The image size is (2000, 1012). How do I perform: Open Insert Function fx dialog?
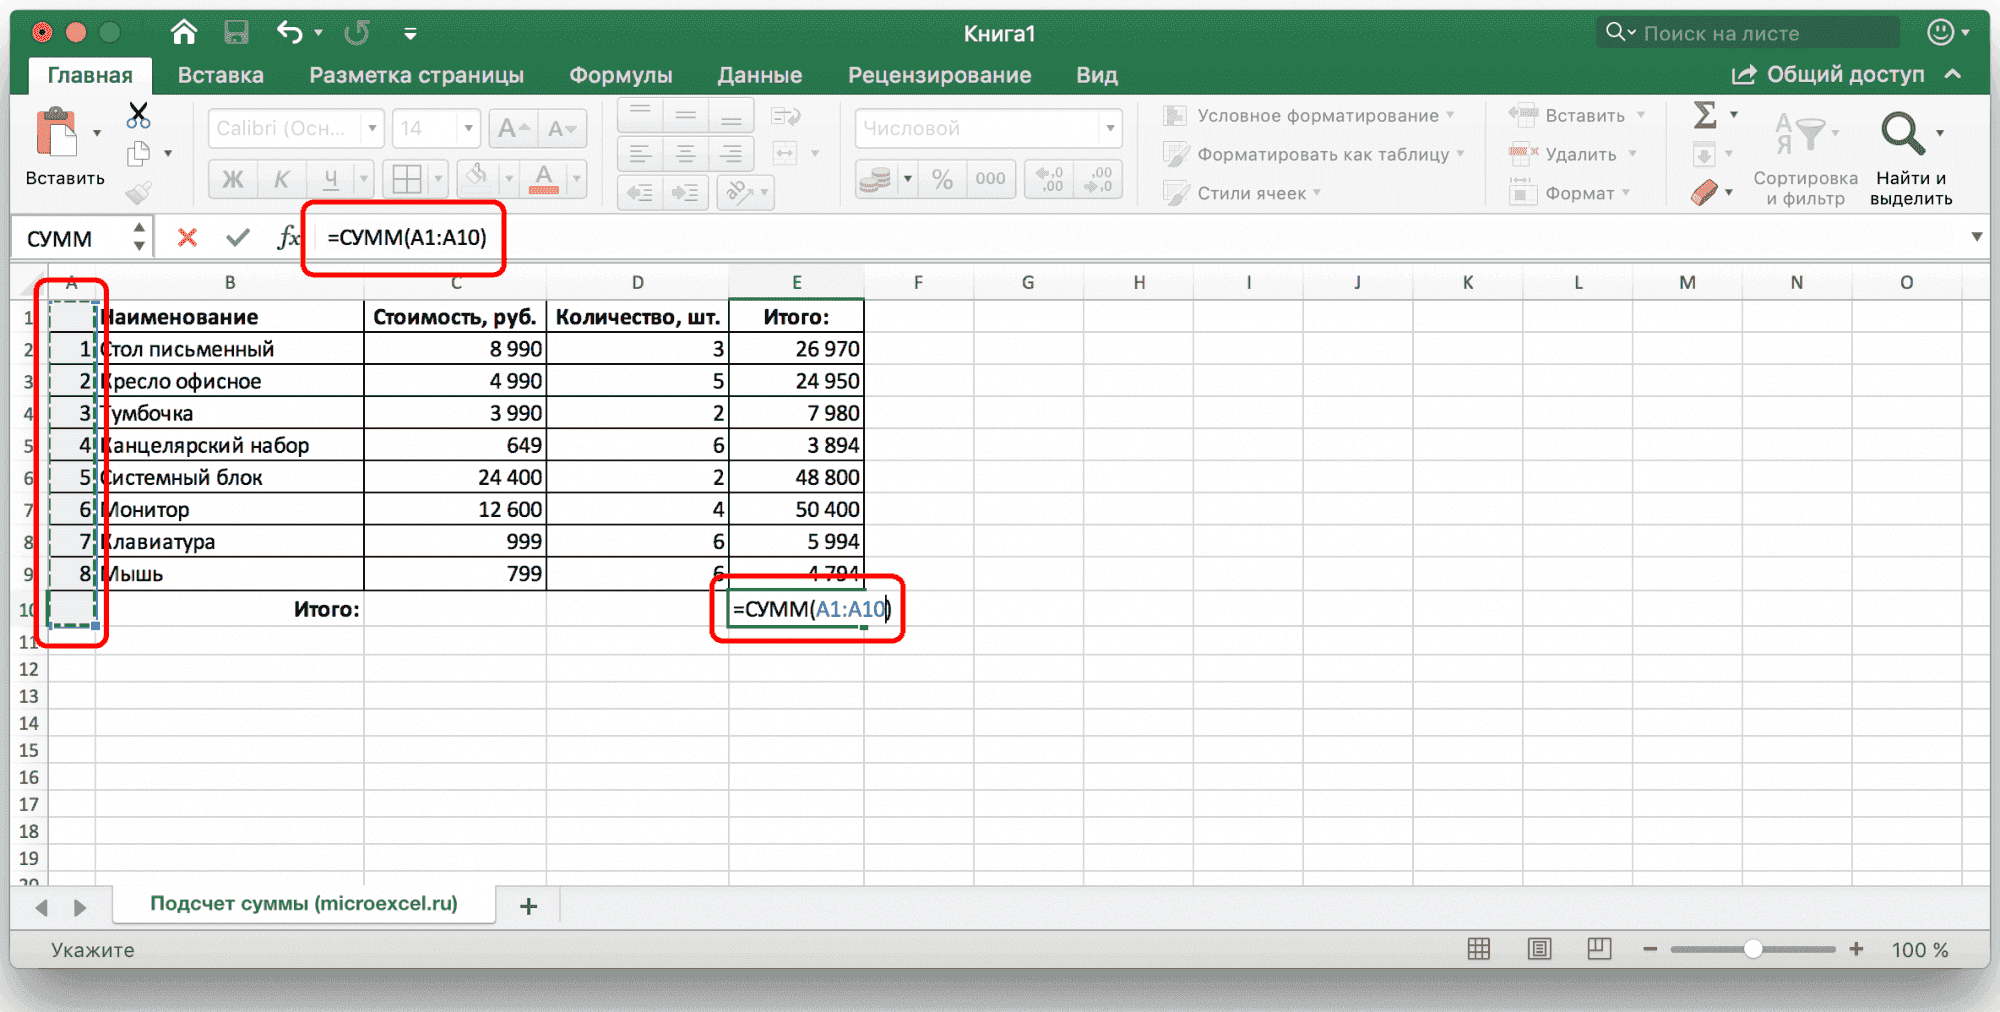288,238
